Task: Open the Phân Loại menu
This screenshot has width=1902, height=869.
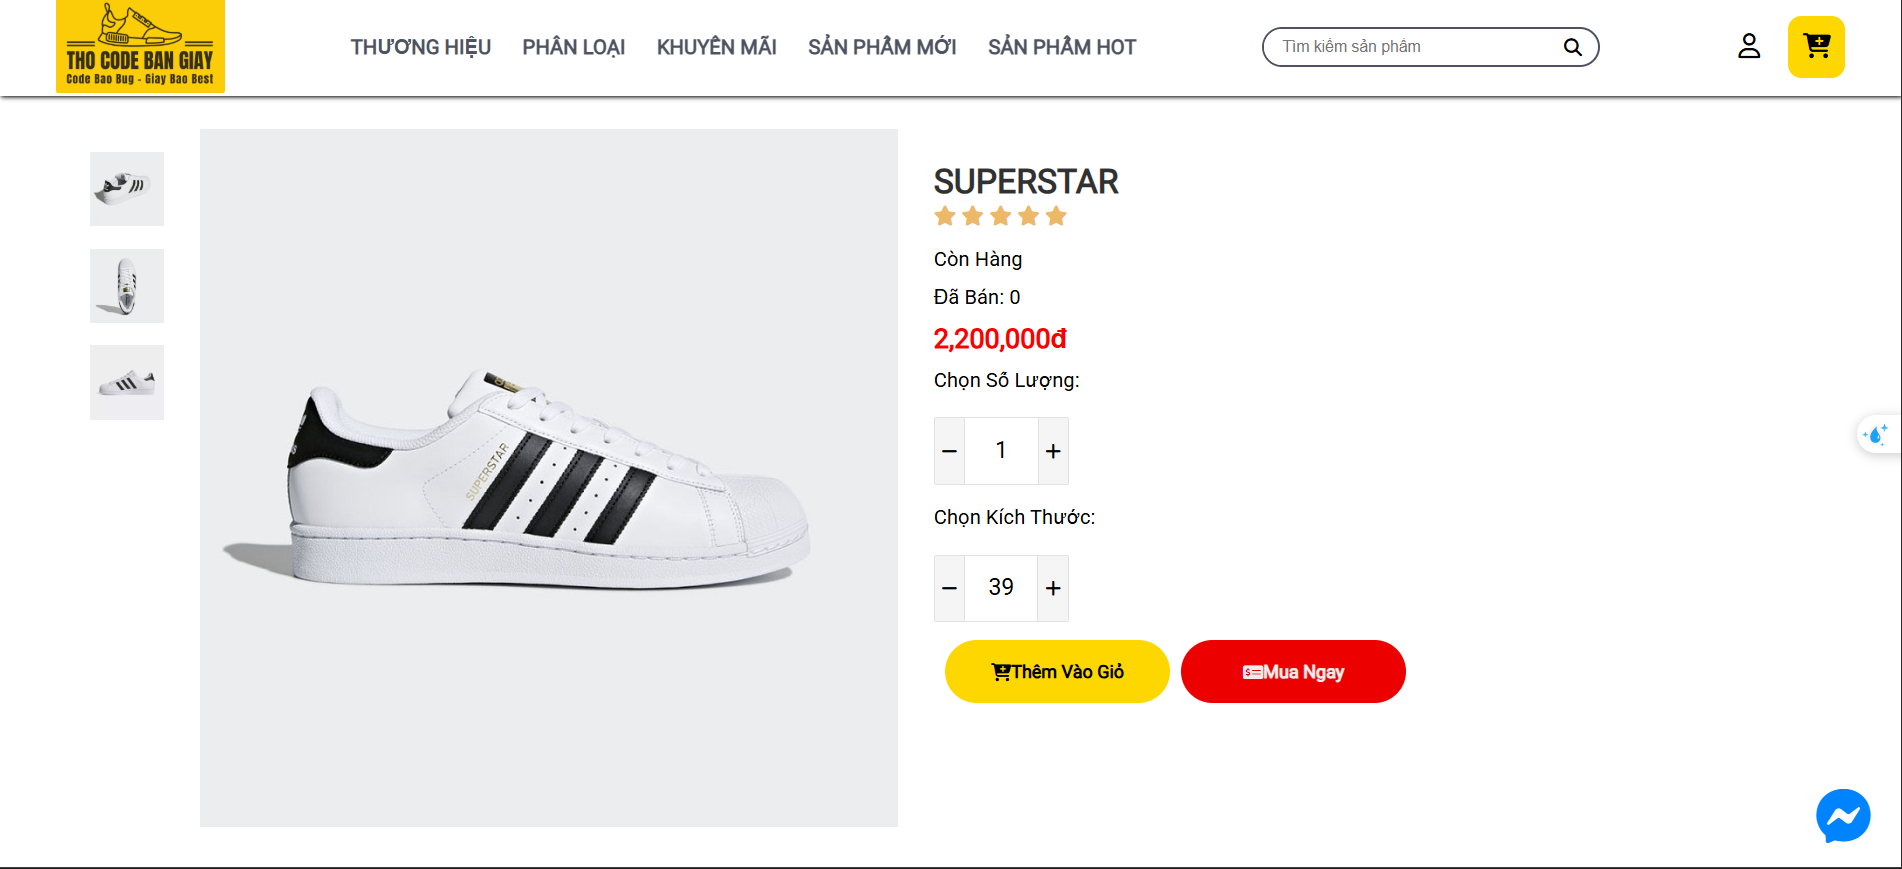Action: [573, 47]
